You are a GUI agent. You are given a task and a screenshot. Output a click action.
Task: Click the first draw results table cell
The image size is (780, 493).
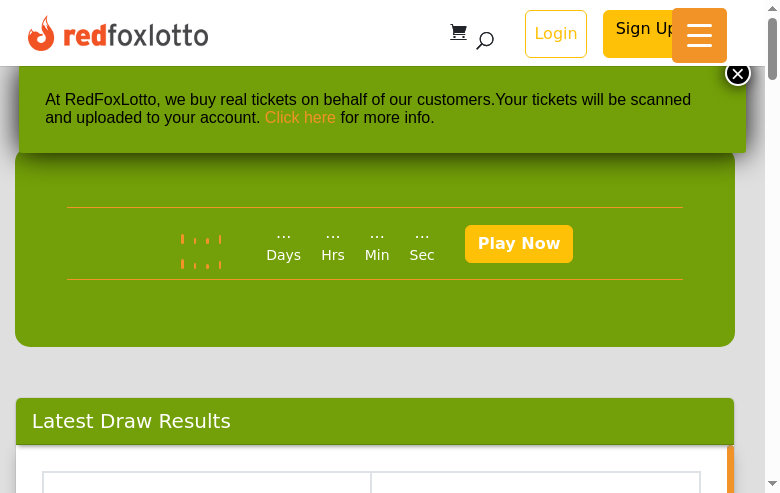pos(207,483)
